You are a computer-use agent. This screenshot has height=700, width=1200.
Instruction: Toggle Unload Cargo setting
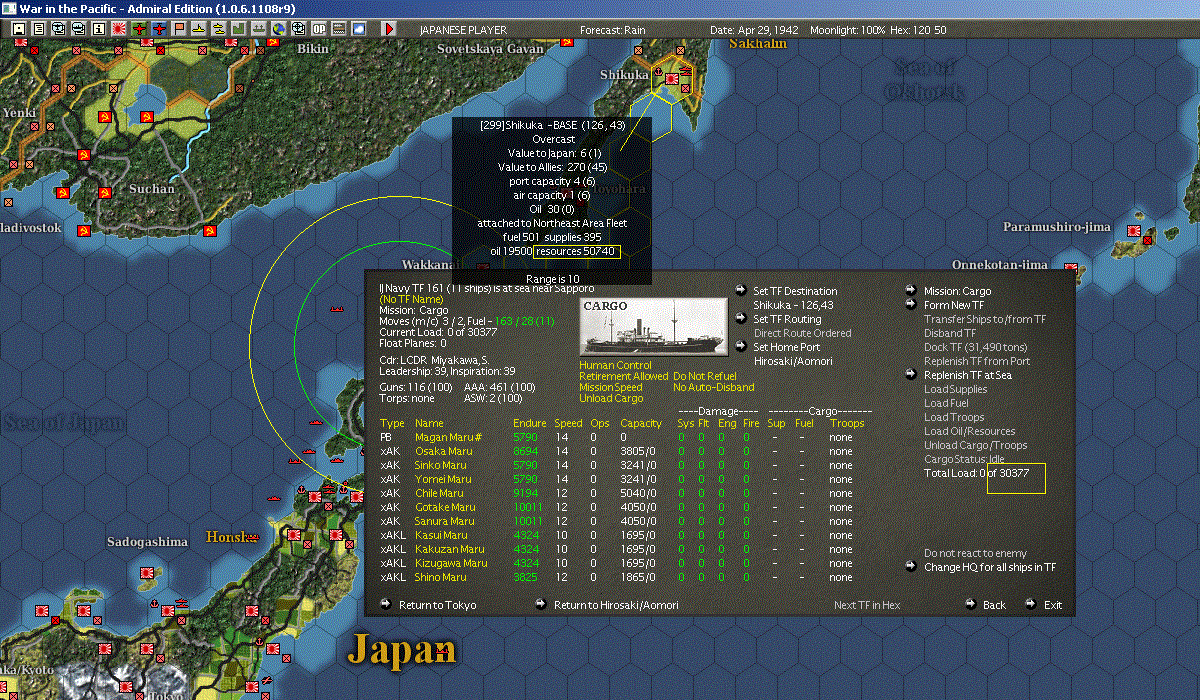(x=611, y=398)
